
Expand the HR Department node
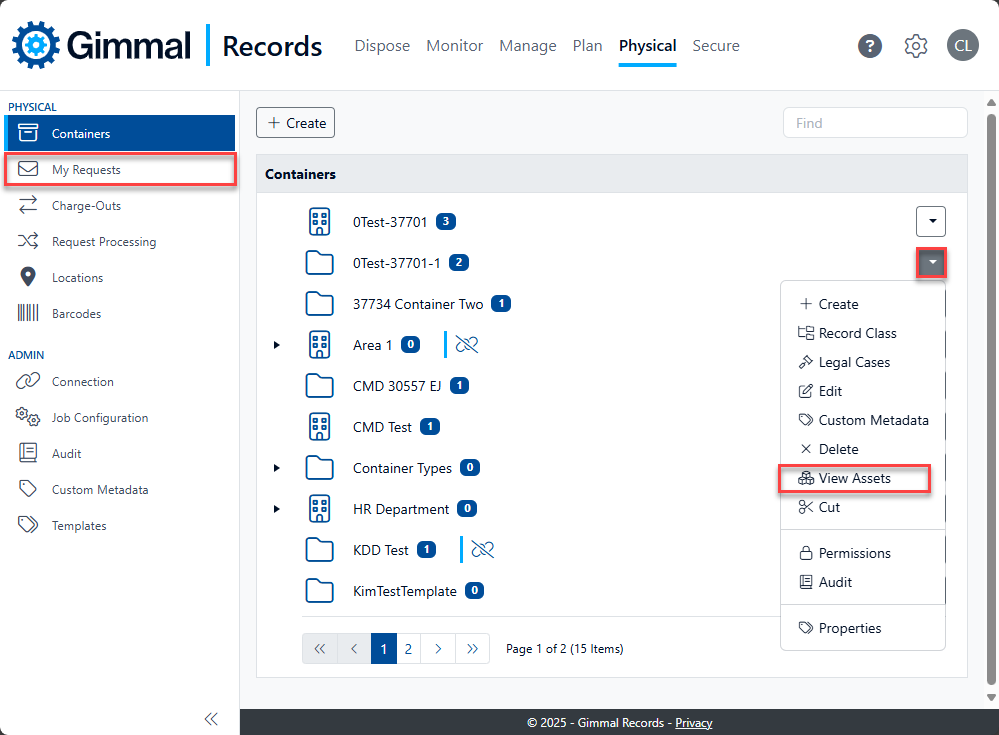[277, 509]
